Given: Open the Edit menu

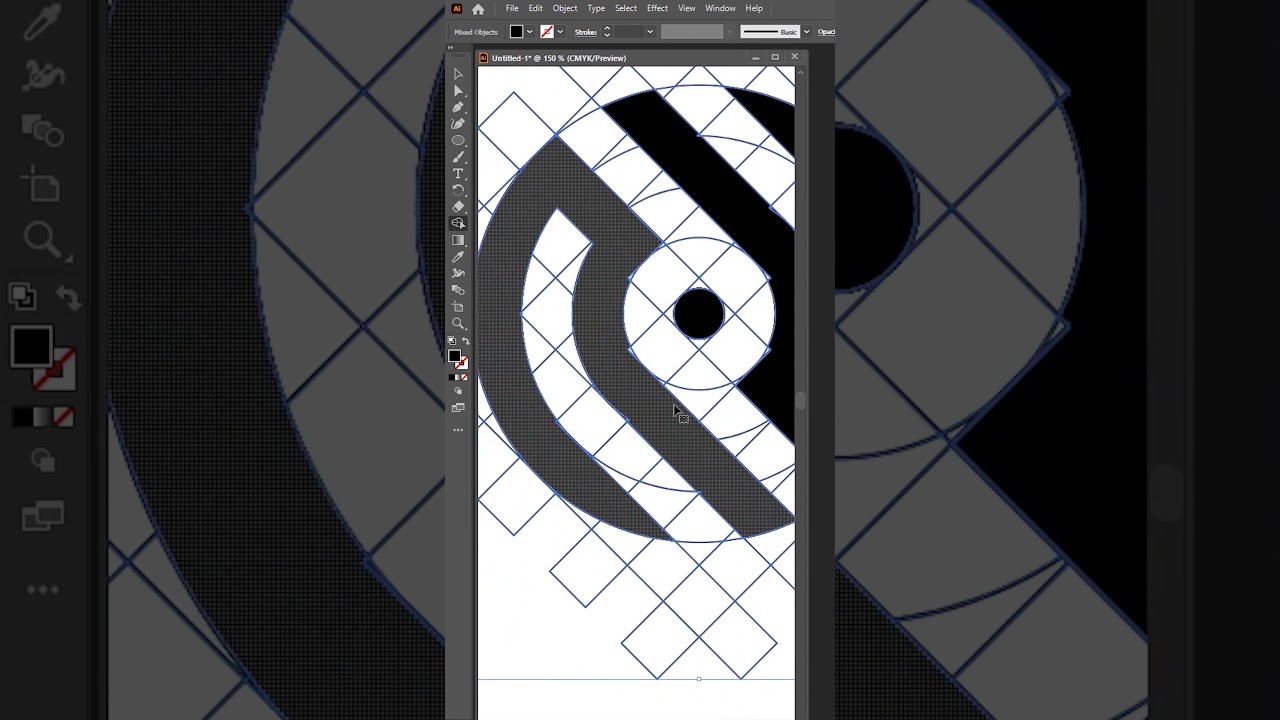Looking at the screenshot, I should (x=536, y=9).
